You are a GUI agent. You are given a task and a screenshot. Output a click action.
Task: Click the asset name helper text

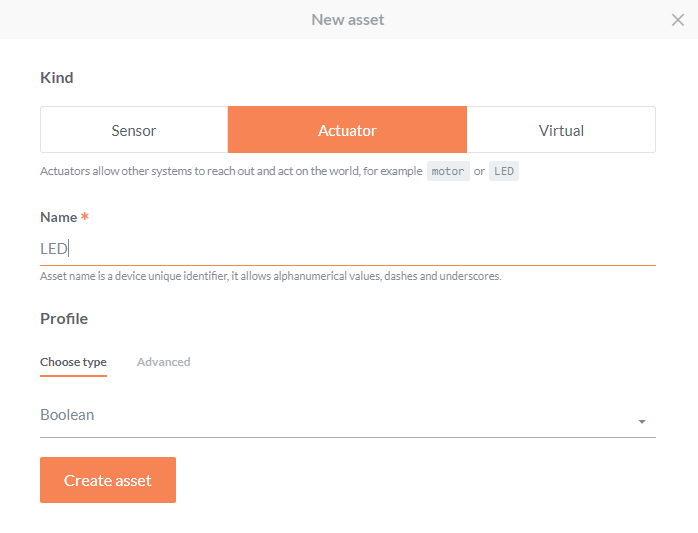tap(270, 276)
